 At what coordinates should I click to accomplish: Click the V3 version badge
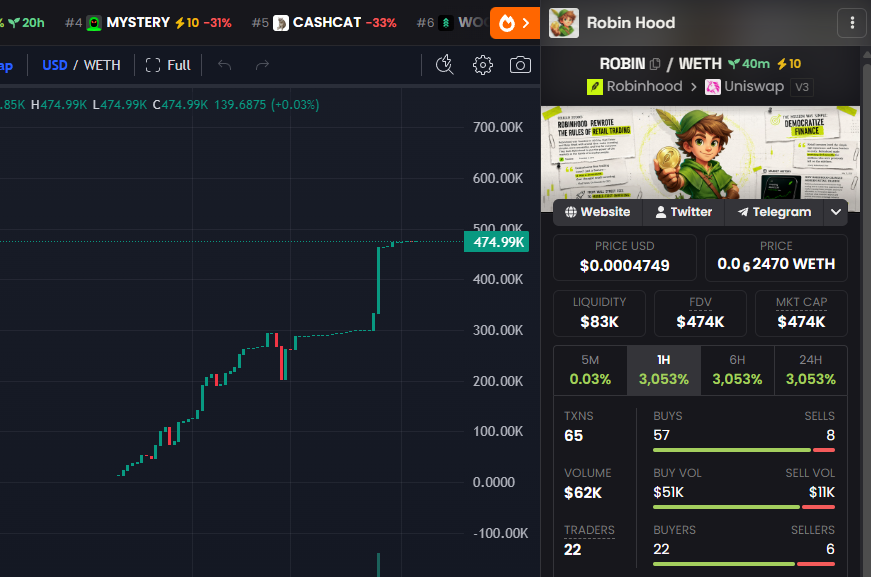point(802,87)
